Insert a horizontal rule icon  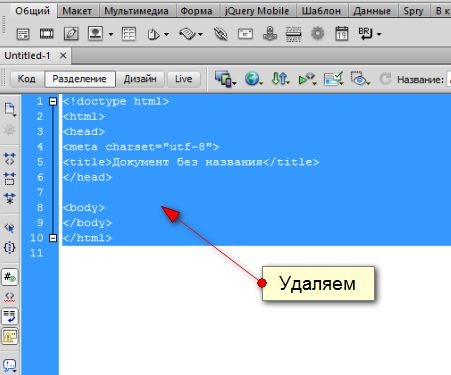pos(293,34)
